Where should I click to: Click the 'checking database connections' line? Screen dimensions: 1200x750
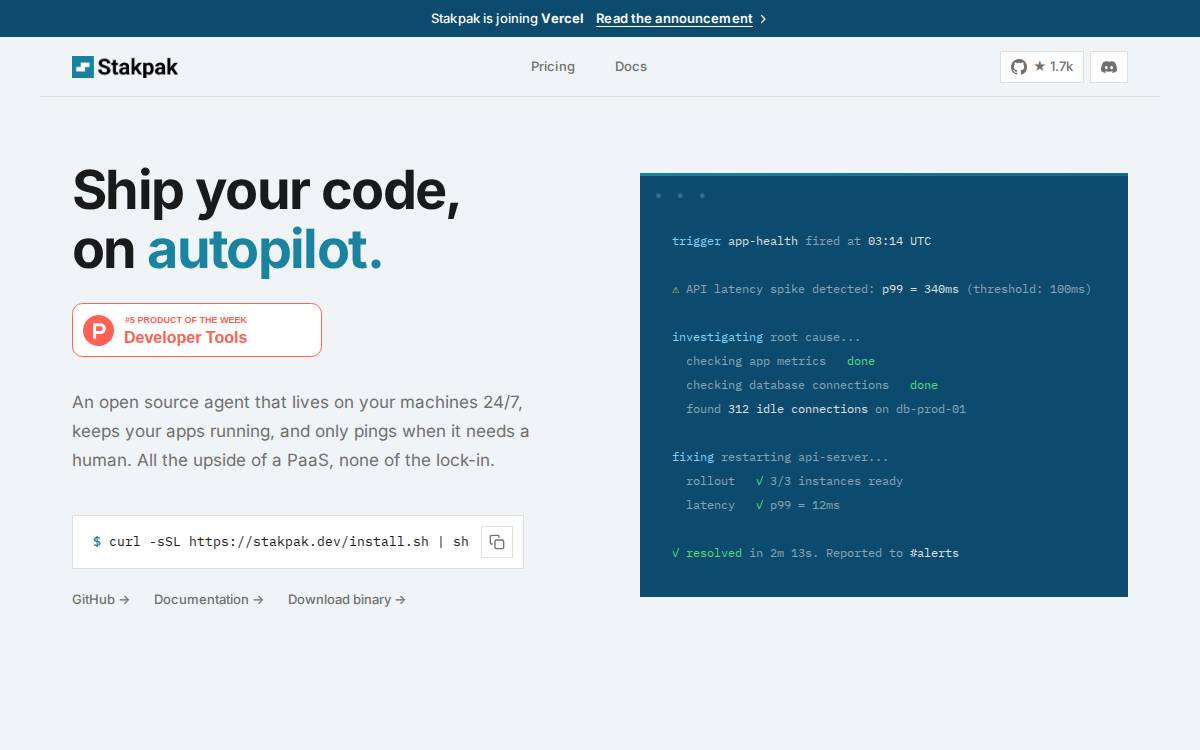click(x=812, y=385)
